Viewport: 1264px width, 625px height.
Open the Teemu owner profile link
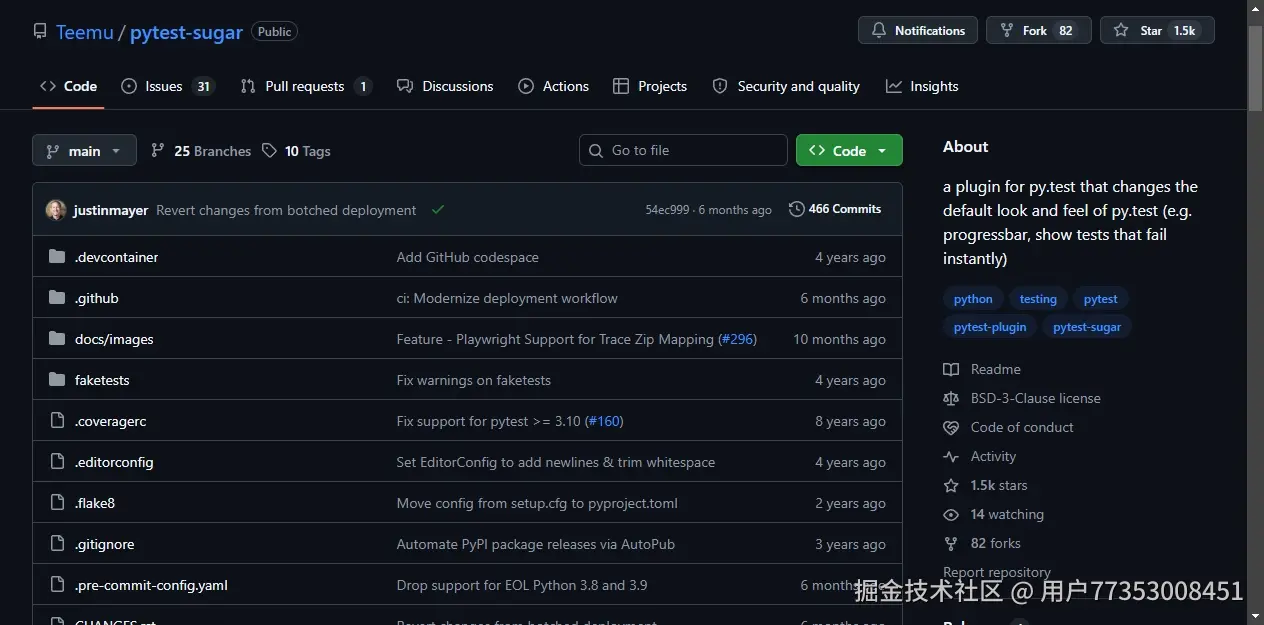click(85, 32)
